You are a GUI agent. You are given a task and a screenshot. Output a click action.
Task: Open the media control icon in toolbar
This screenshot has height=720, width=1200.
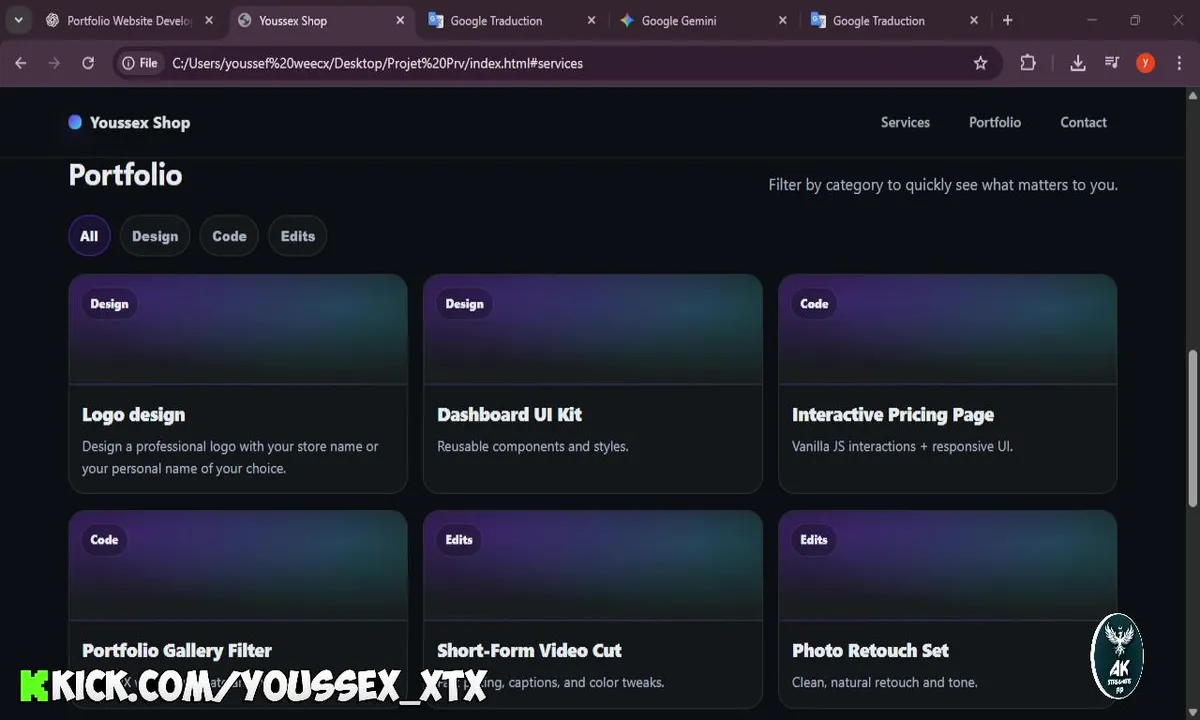[1112, 63]
